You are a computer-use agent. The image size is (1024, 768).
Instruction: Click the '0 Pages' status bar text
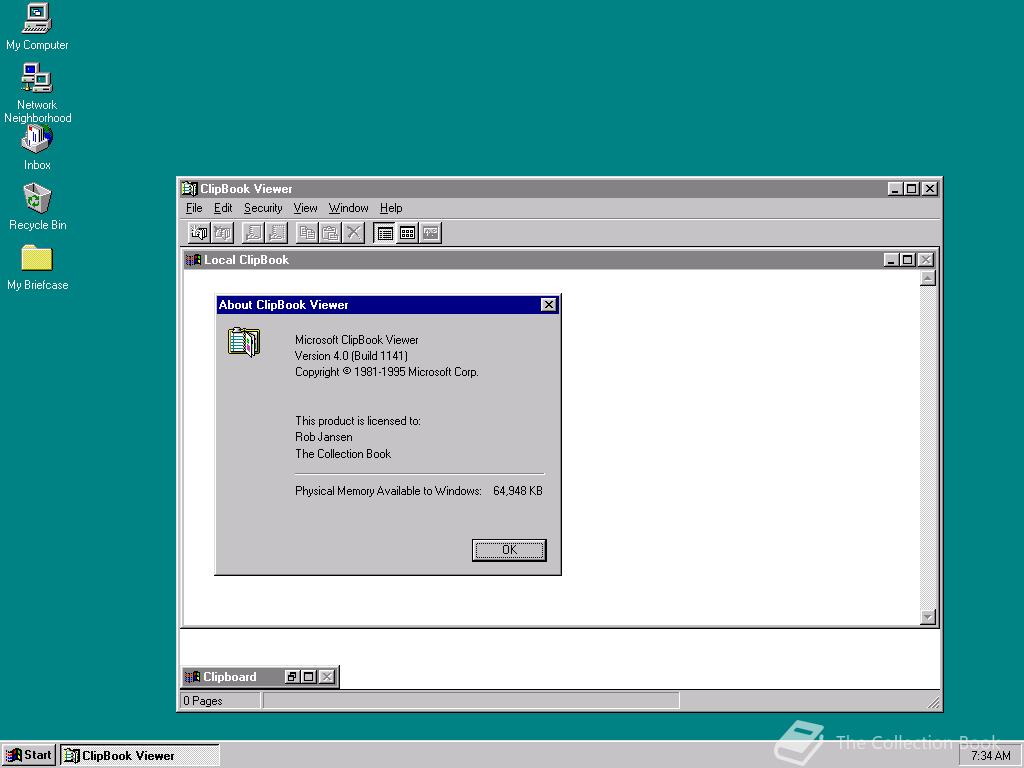click(203, 701)
